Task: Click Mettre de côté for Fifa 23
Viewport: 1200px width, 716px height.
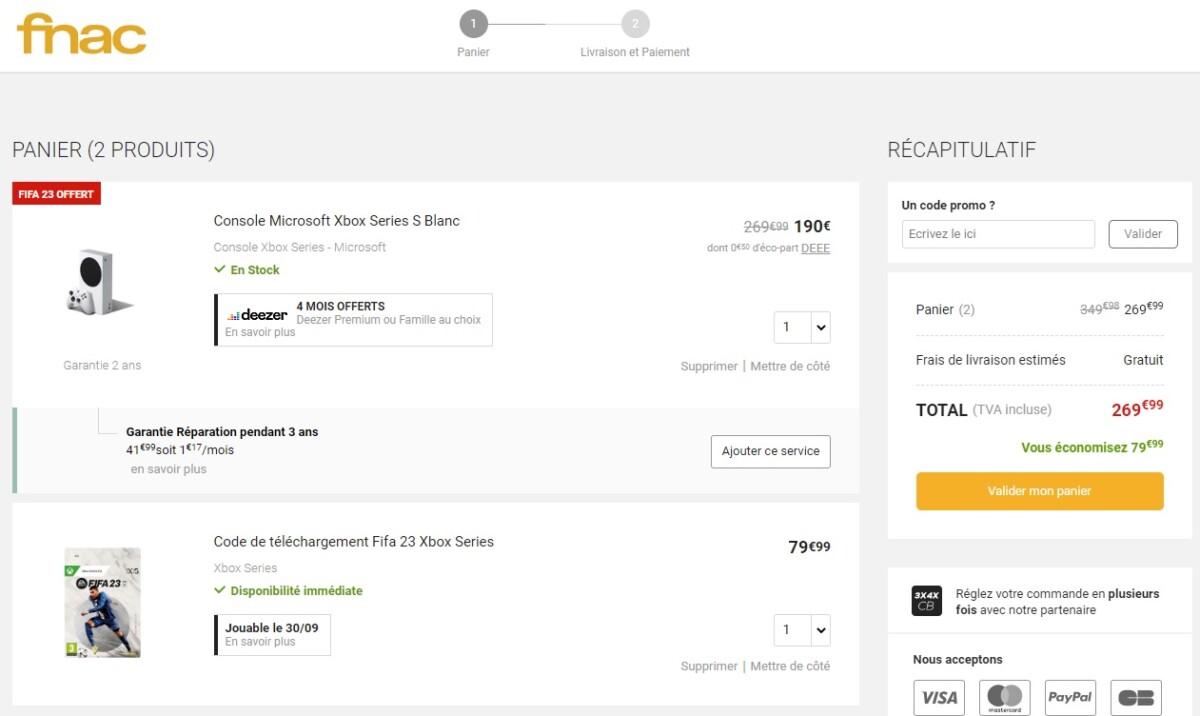Action: (x=790, y=666)
